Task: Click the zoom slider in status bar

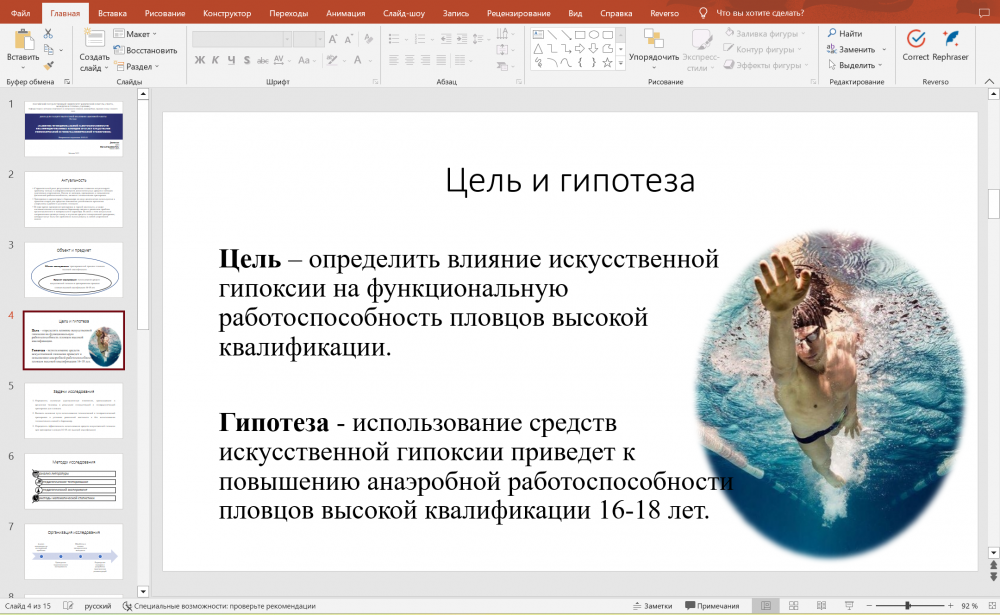Action: tap(907, 606)
